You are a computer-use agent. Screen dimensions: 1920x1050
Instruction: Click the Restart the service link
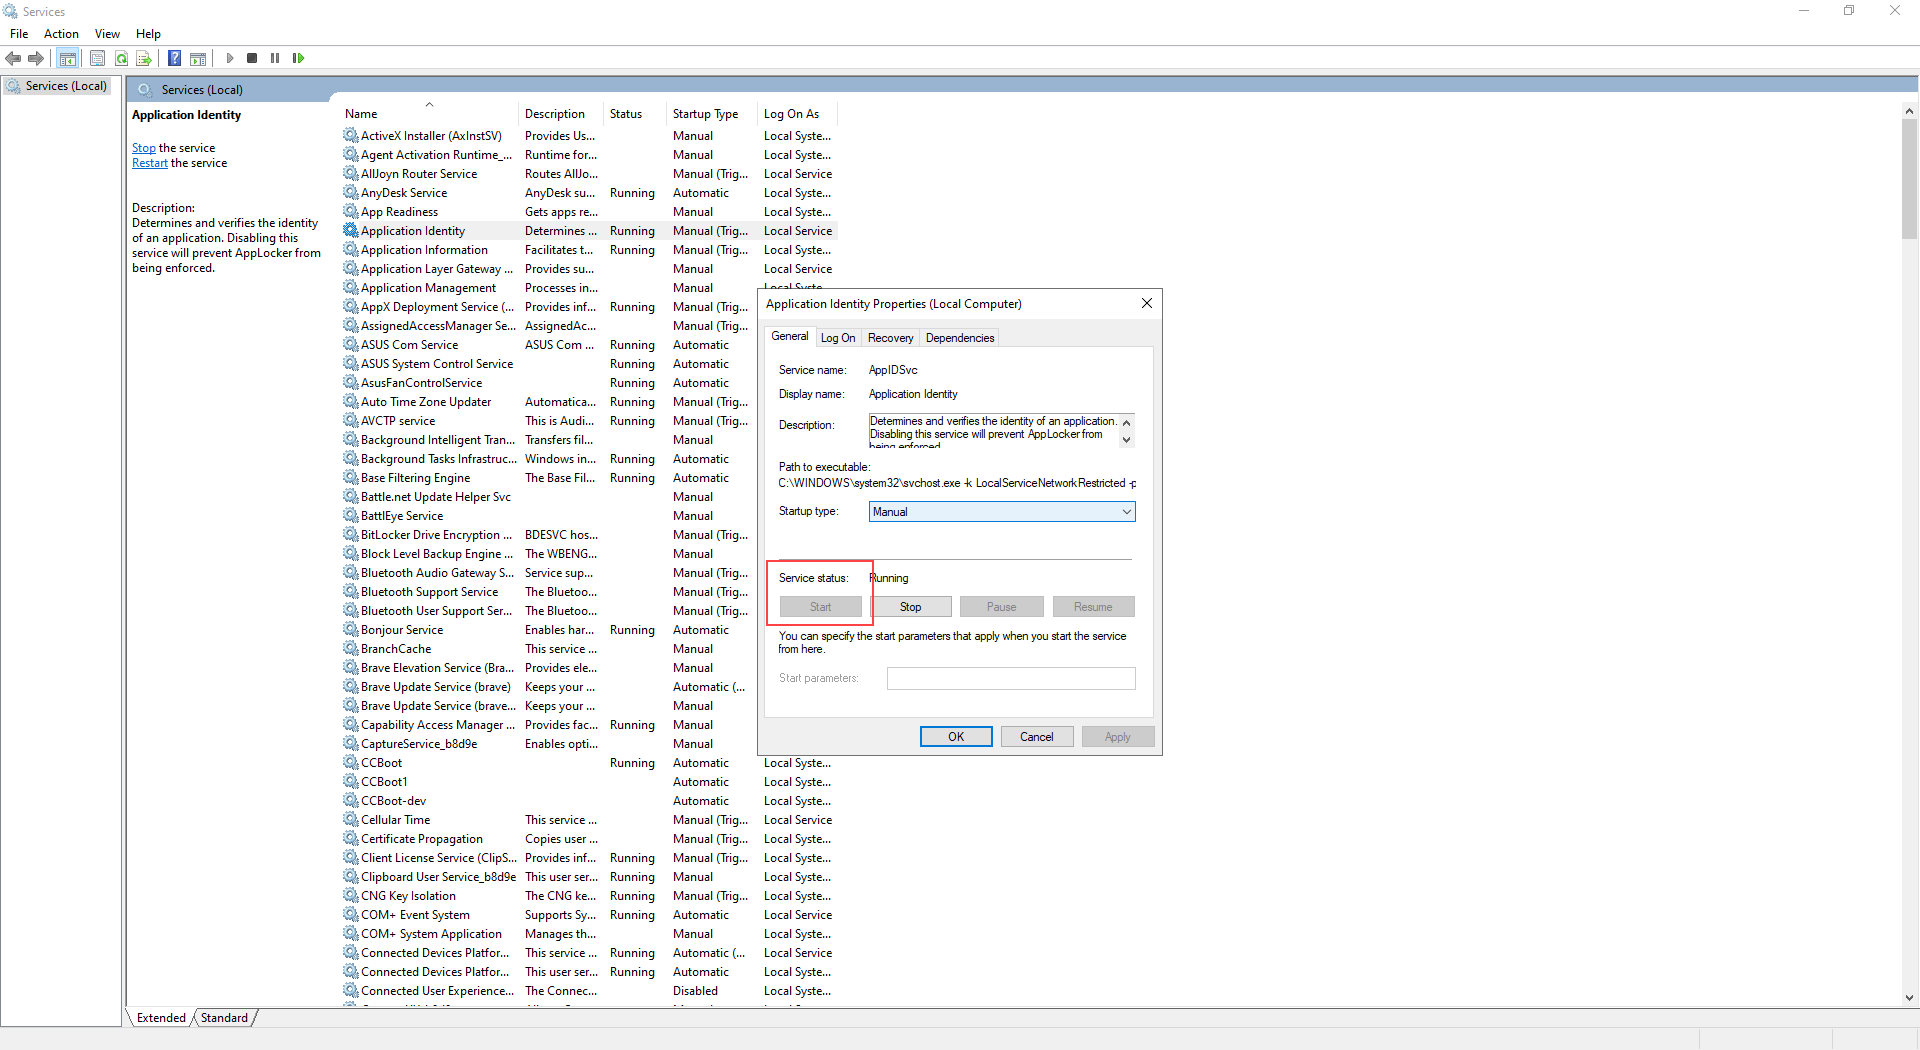[150, 163]
